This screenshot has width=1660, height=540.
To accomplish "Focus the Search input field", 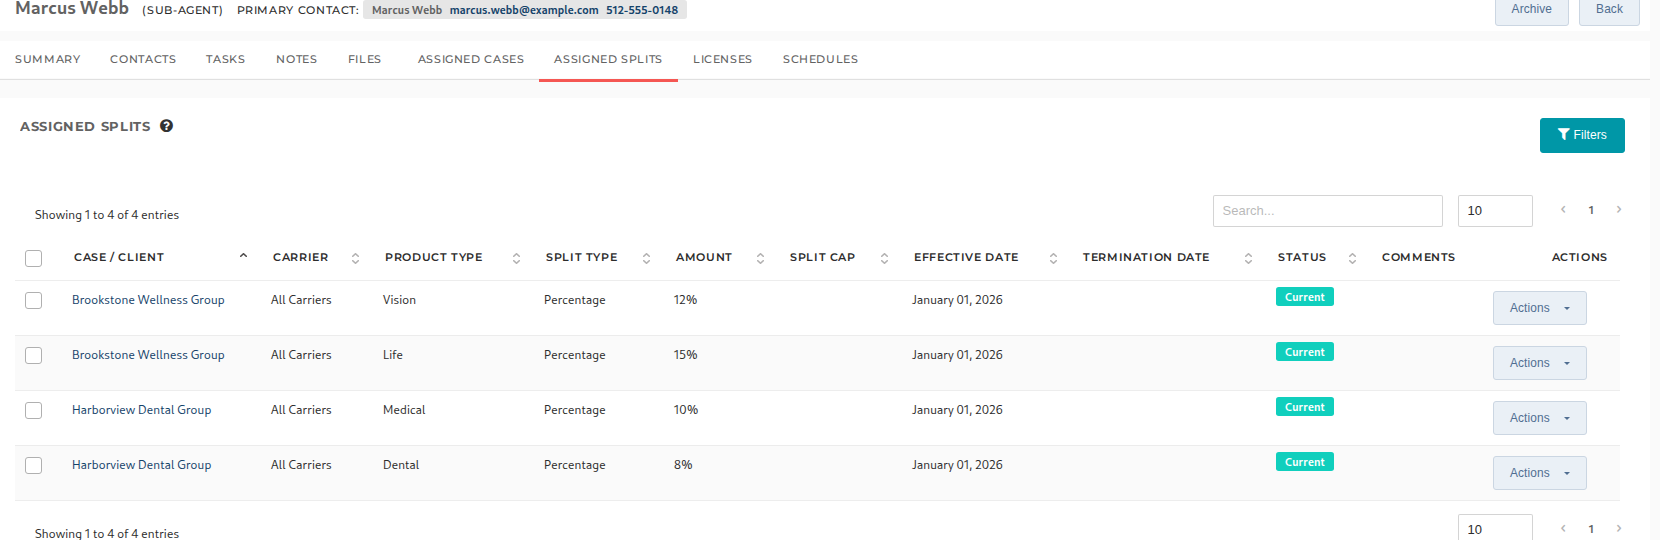I will 1328,211.
